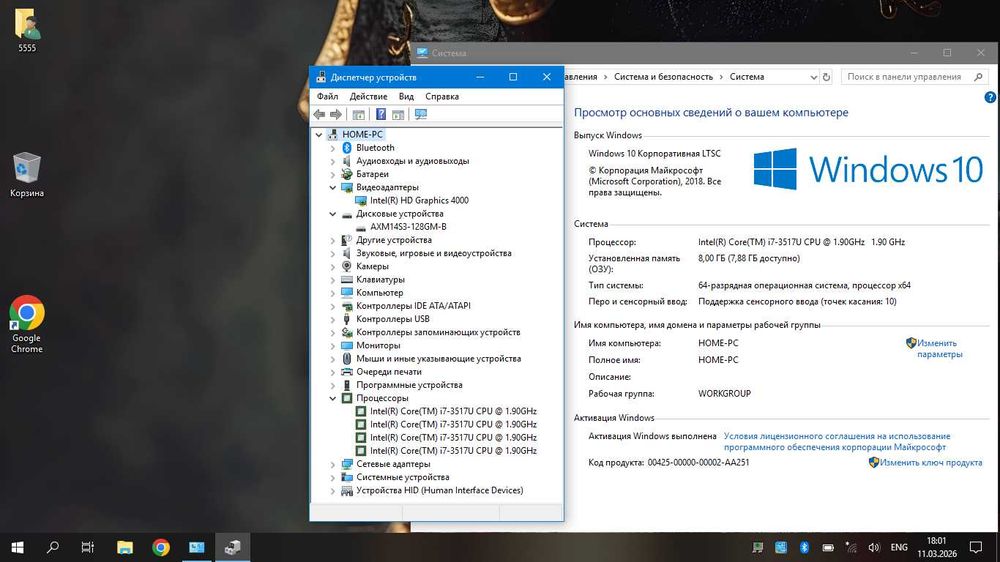Image resolution: width=1000 pixels, height=562 pixels.
Task: Open the Файл menu
Action: click(x=328, y=96)
